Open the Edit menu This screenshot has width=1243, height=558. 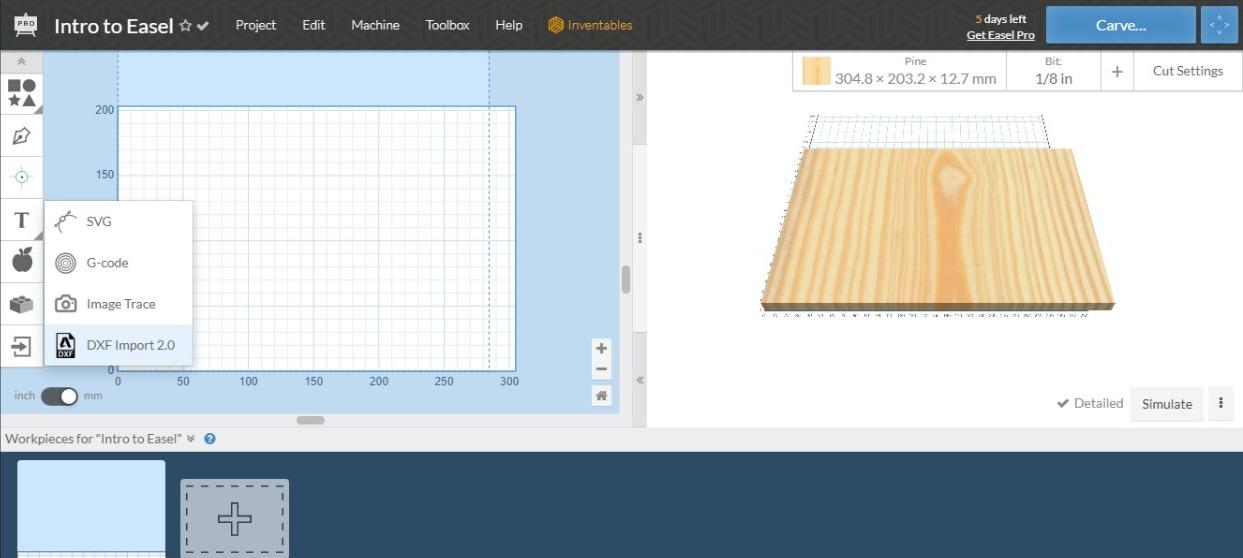pyautogui.click(x=314, y=25)
